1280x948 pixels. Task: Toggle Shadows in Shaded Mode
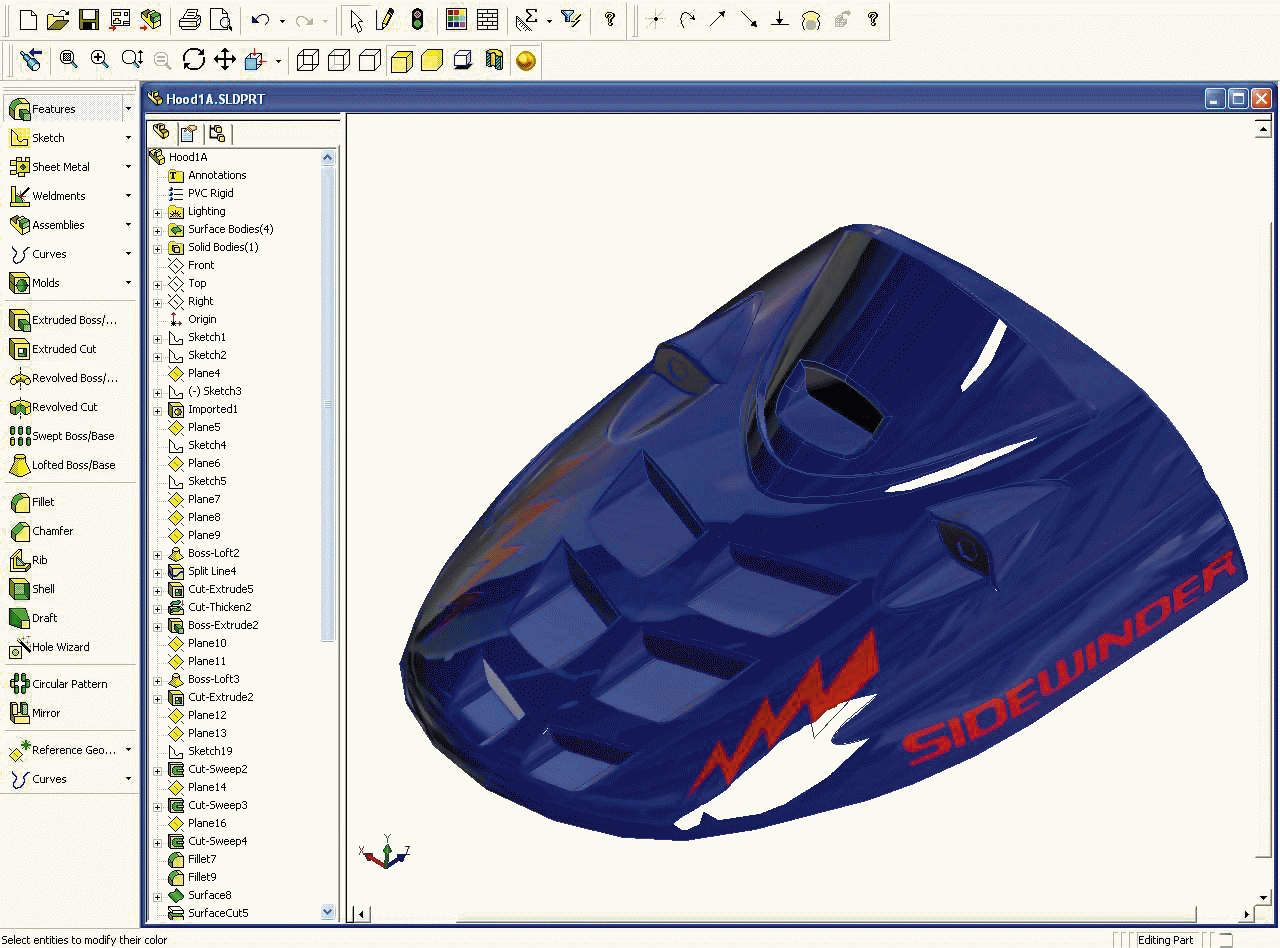coord(463,61)
